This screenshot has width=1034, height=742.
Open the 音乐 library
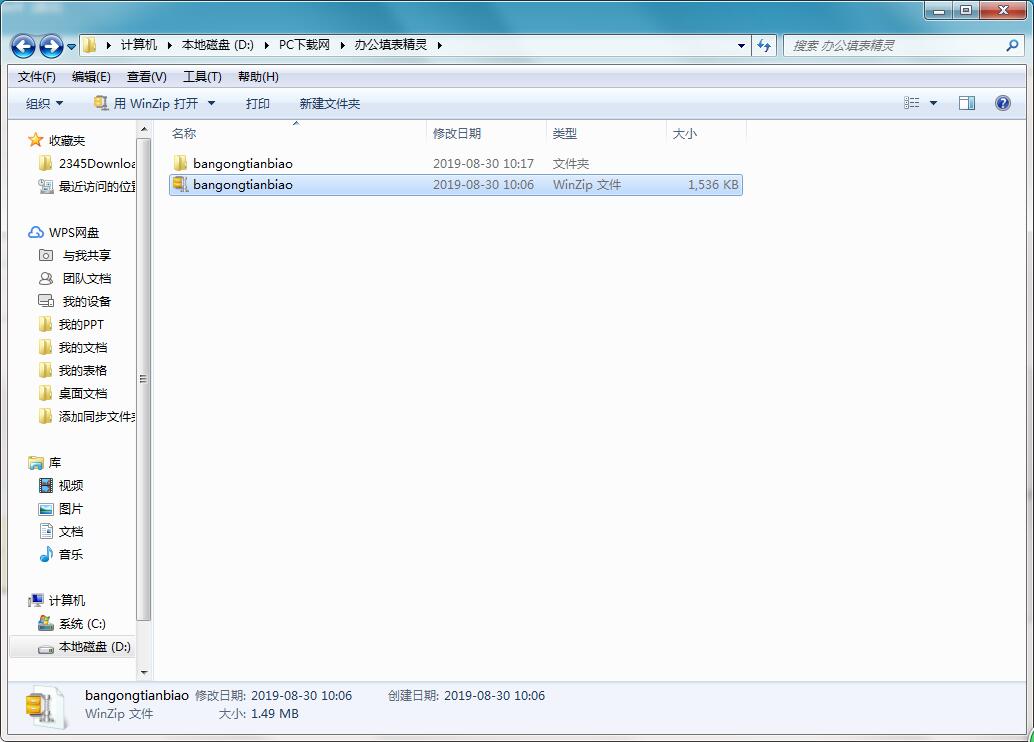[x=61, y=555]
